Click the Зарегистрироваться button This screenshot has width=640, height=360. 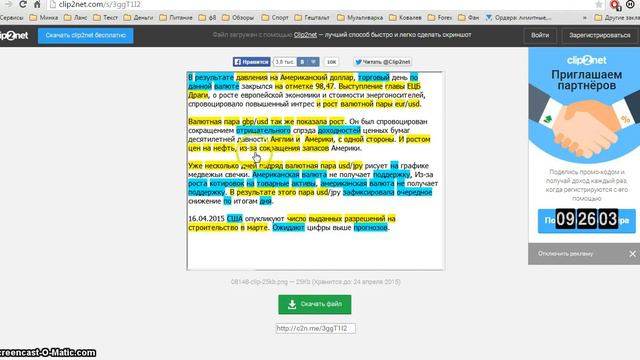point(600,36)
